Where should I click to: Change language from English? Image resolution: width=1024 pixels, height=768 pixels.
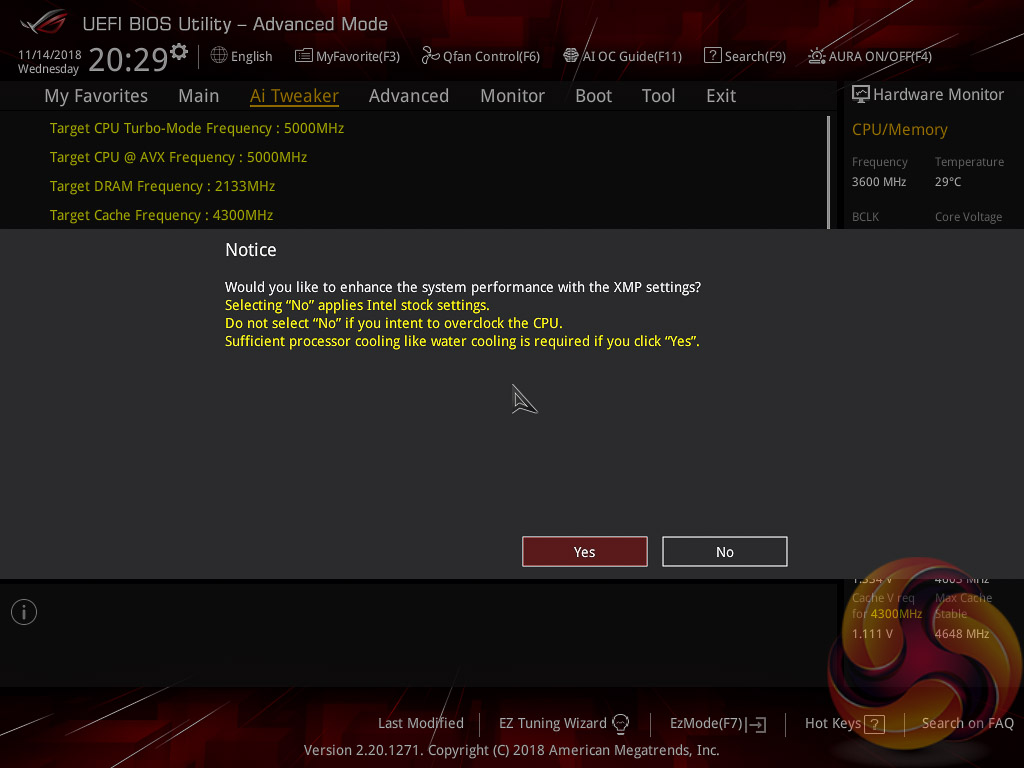(x=251, y=56)
